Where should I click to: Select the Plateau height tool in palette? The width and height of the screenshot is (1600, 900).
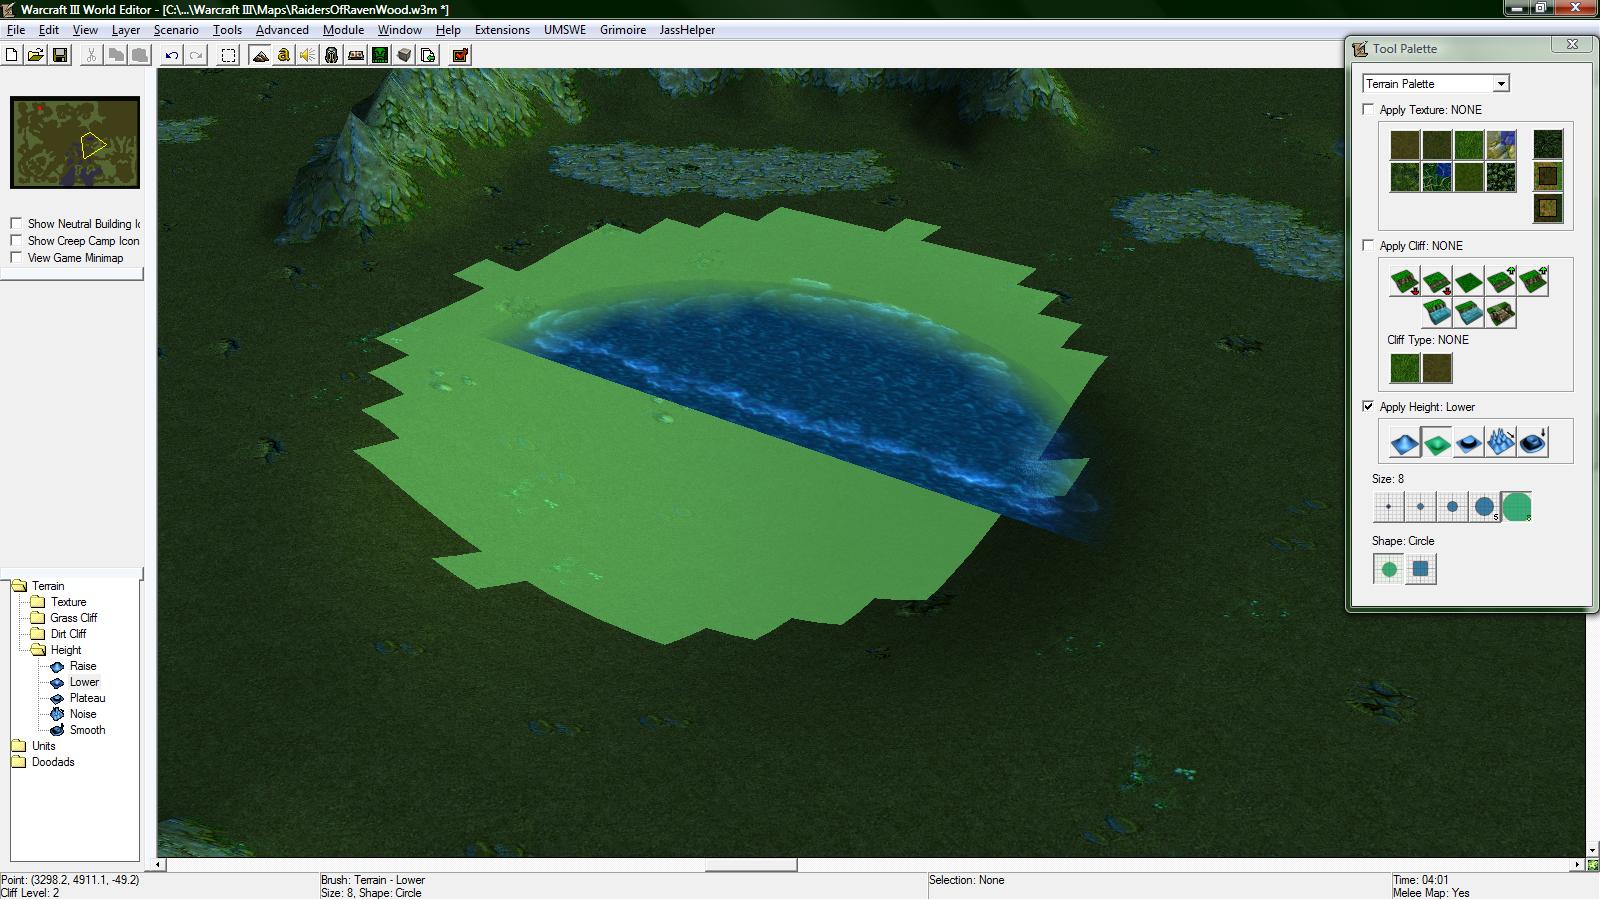pos(1468,442)
